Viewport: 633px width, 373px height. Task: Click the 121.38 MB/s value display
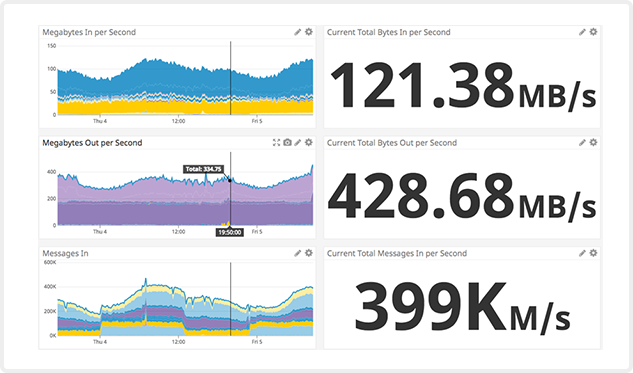463,85
